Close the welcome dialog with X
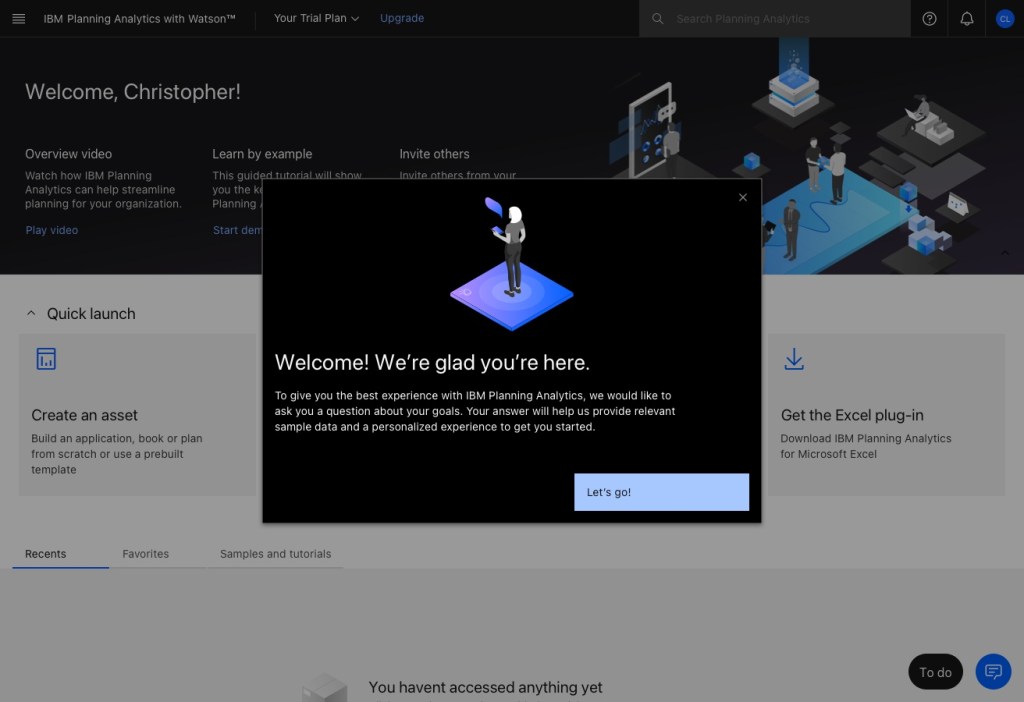This screenshot has width=1024, height=702. click(x=742, y=197)
